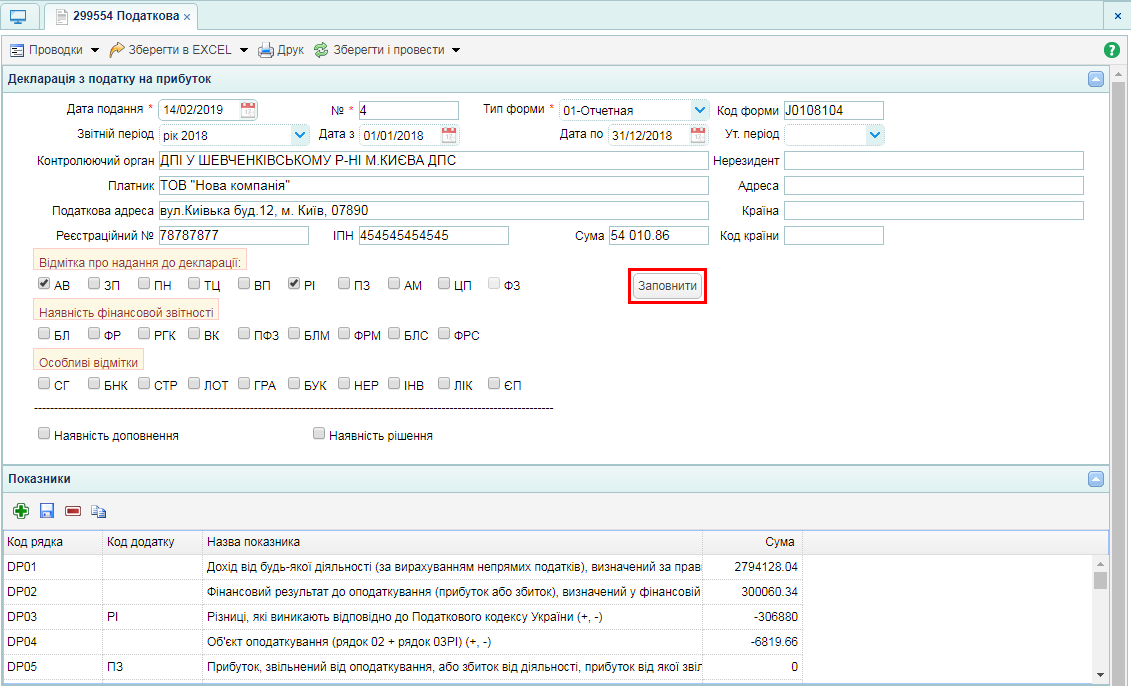The width and height of the screenshot is (1131, 686).
Task: Check the ІНВ checkbox
Action: [x=394, y=383]
